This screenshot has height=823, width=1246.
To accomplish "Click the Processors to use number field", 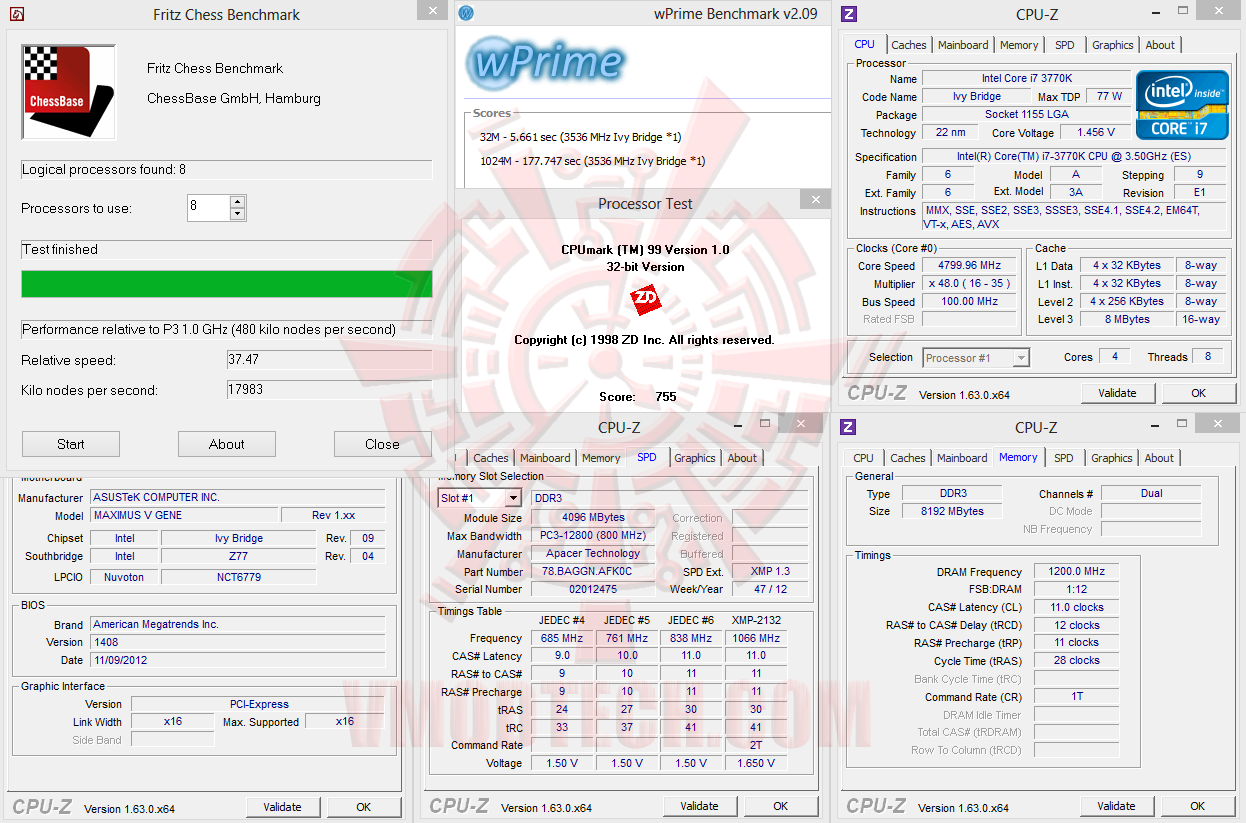I will [208, 208].
